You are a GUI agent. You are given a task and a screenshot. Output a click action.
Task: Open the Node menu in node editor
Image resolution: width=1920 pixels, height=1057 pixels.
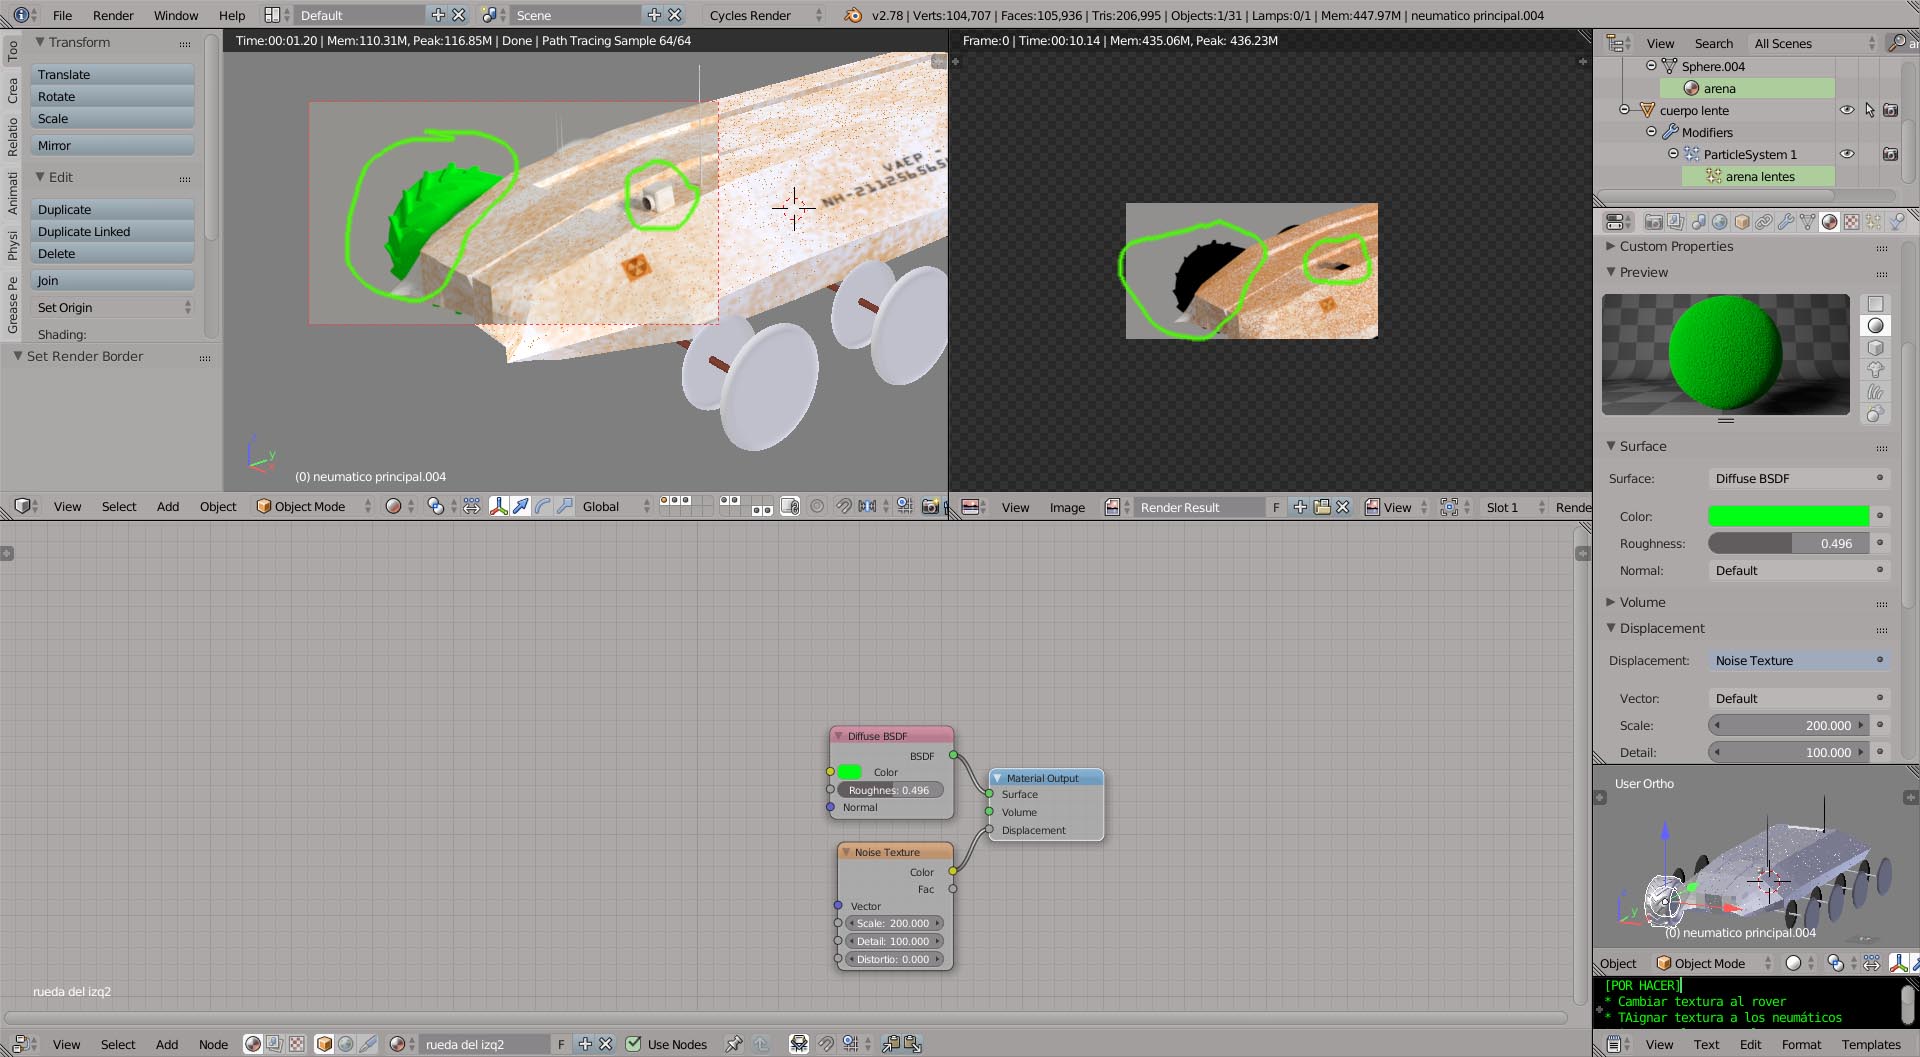pyautogui.click(x=213, y=1044)
